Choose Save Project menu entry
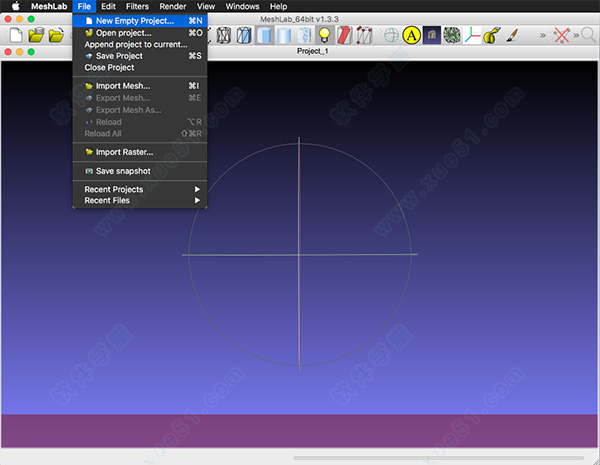The image size is (600, 465). click(x=140, y=56)
